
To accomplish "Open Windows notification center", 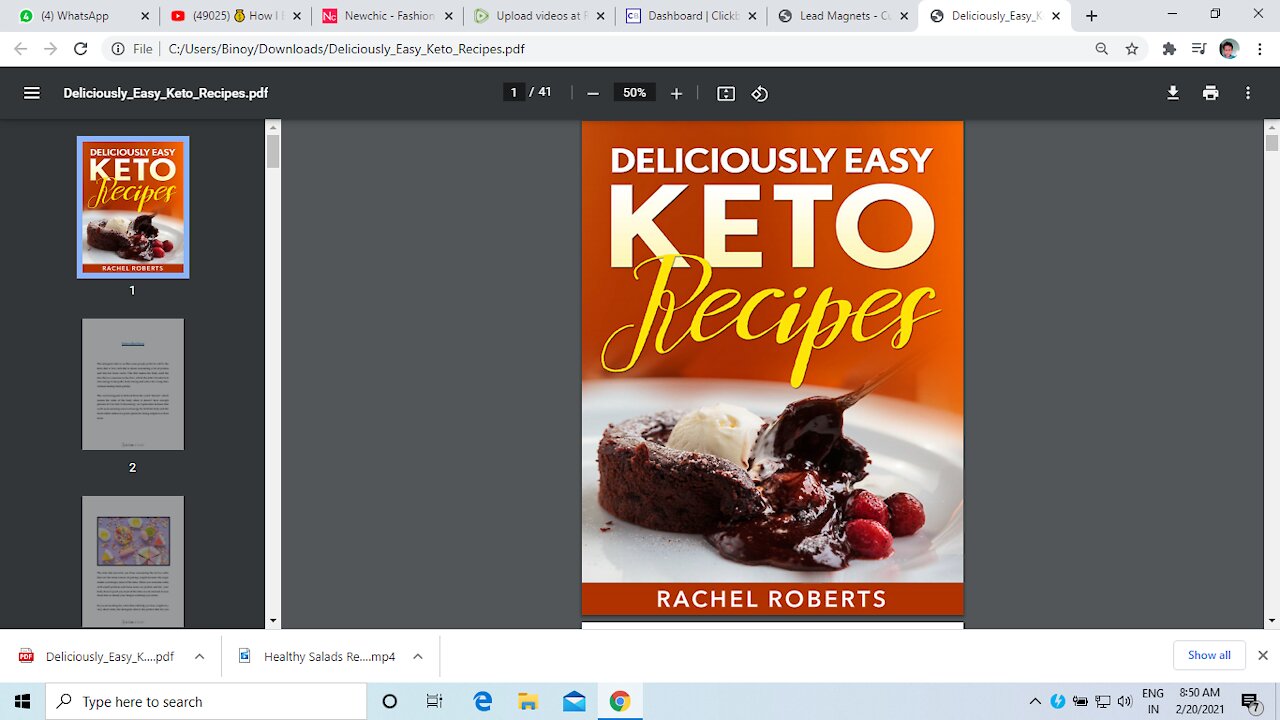I will [1250, 702].
